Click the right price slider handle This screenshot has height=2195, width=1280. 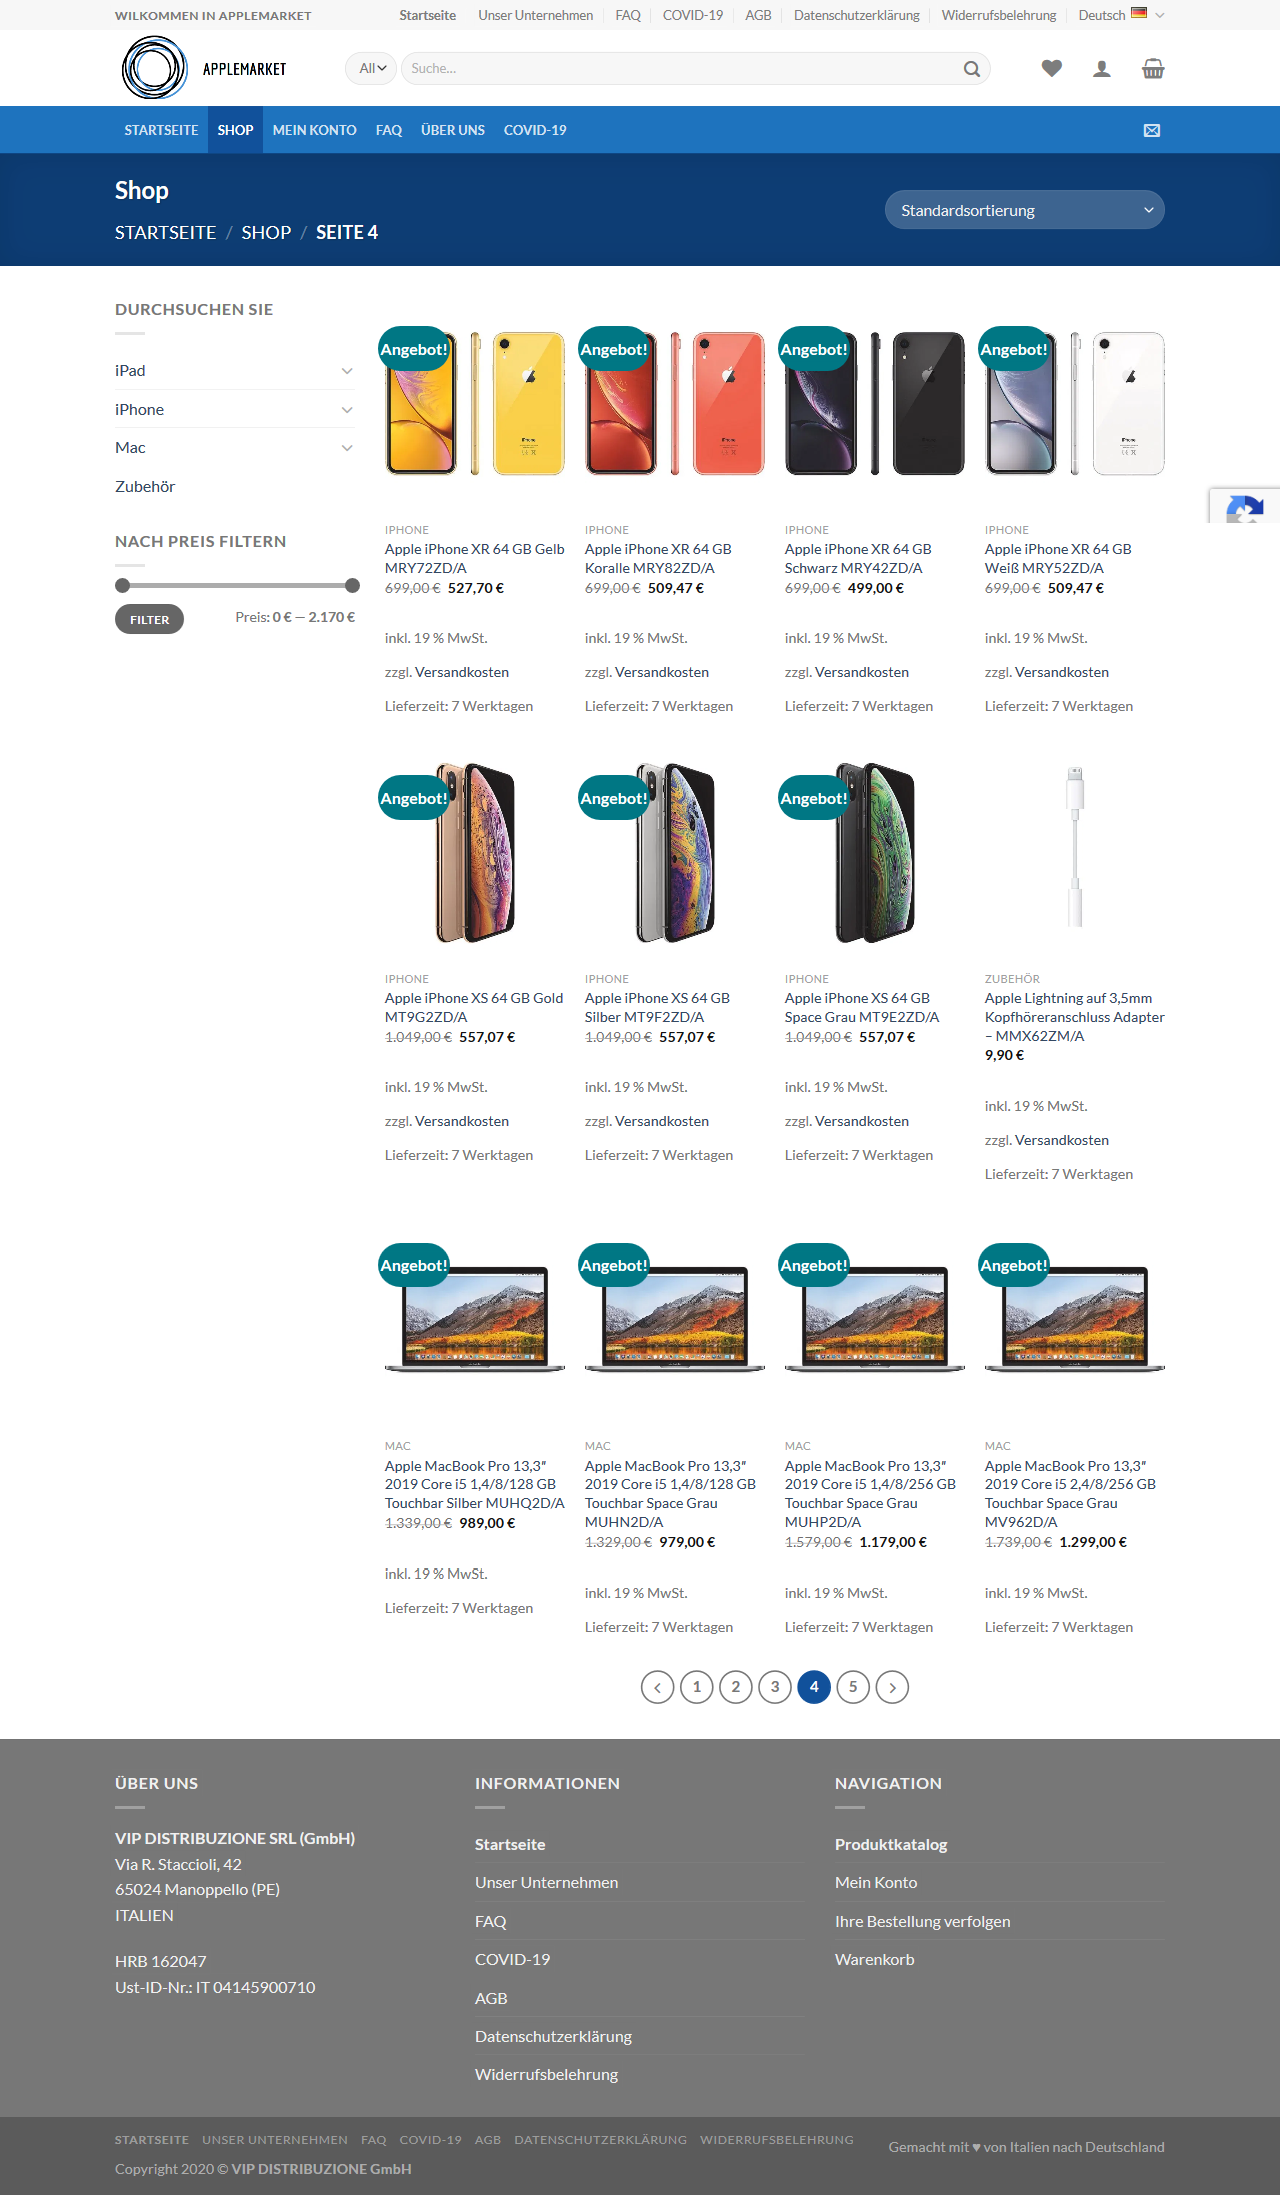352,585
